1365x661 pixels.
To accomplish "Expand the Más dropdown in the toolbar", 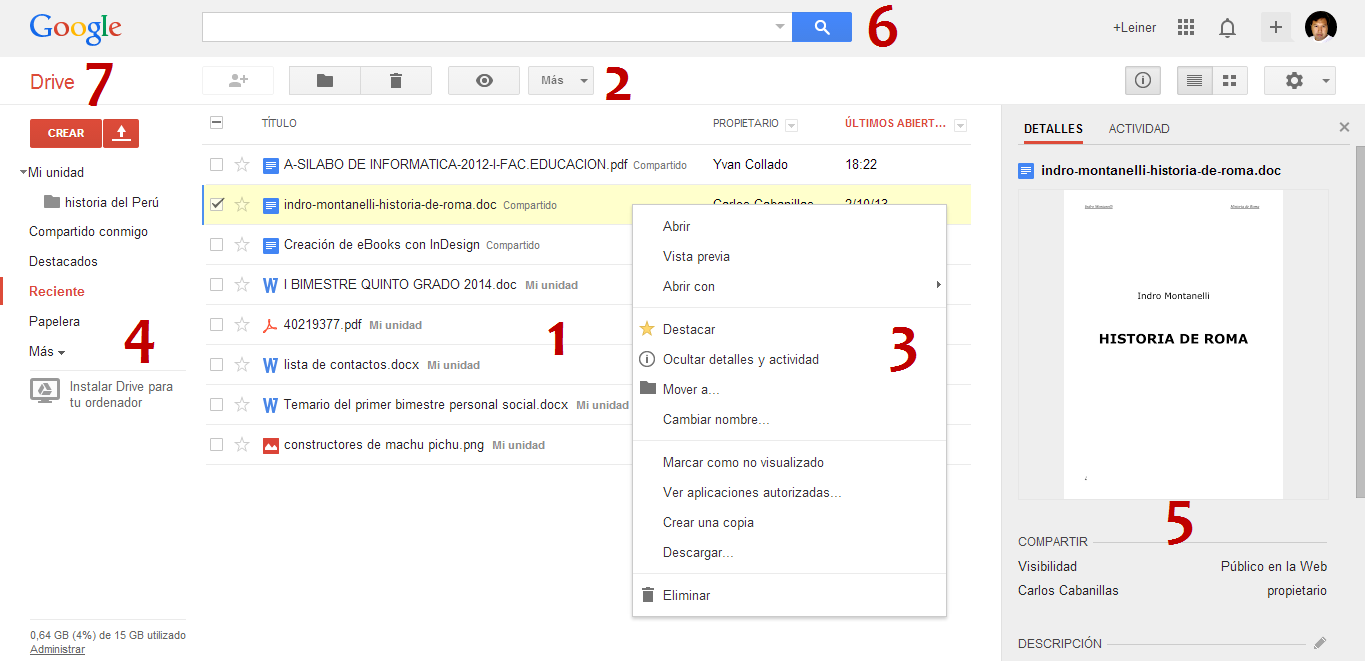I will tap(560, 80).
